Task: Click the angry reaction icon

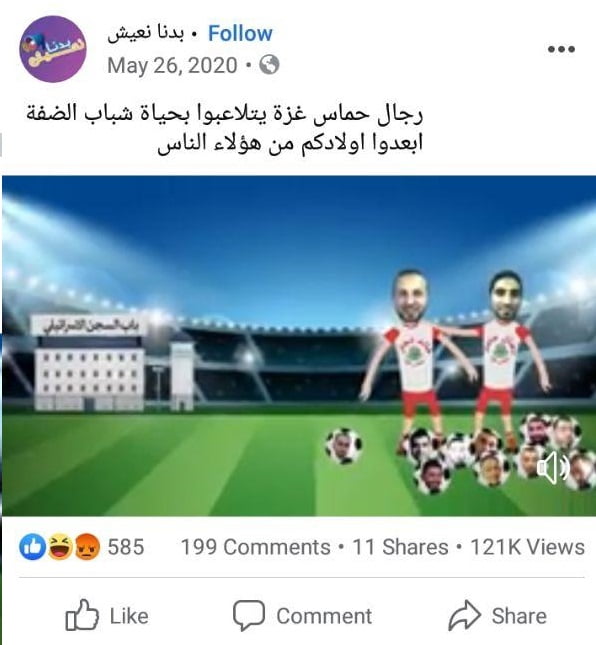Action: (x=87, y=547)
